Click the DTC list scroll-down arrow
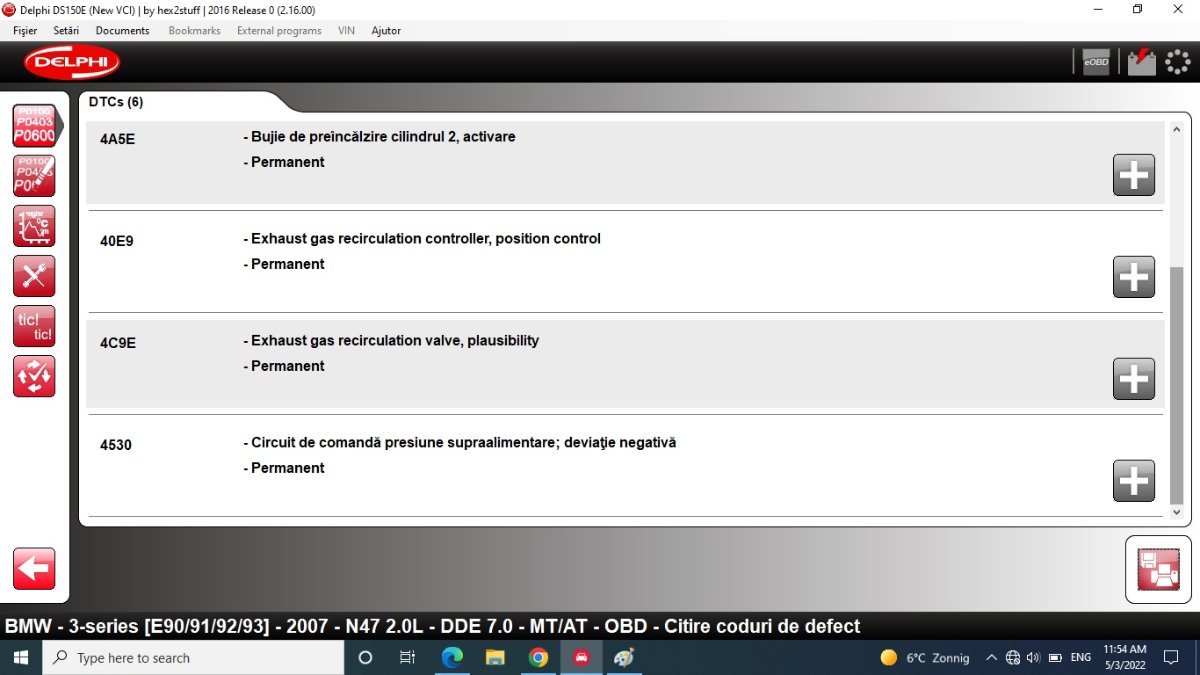The image size is (1200, 675). tap(1176, 512)
